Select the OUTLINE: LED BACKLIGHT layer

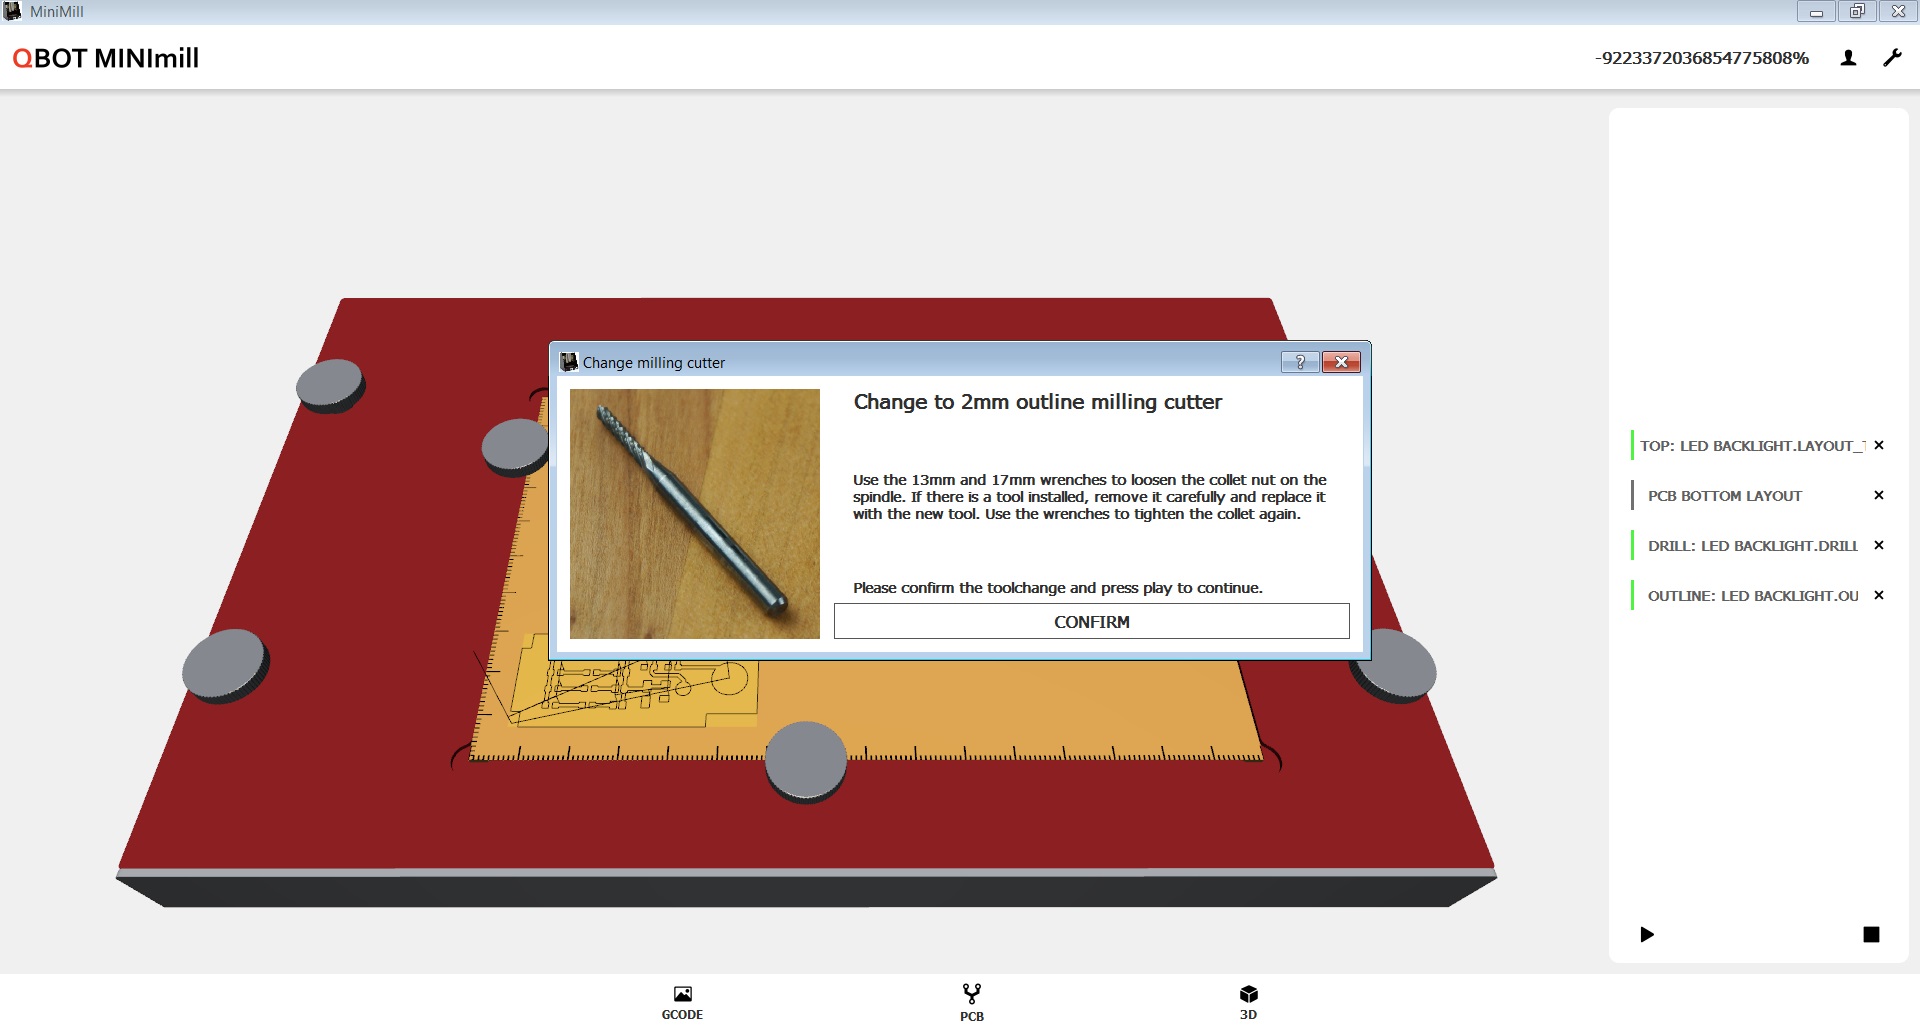(1753, 596)
